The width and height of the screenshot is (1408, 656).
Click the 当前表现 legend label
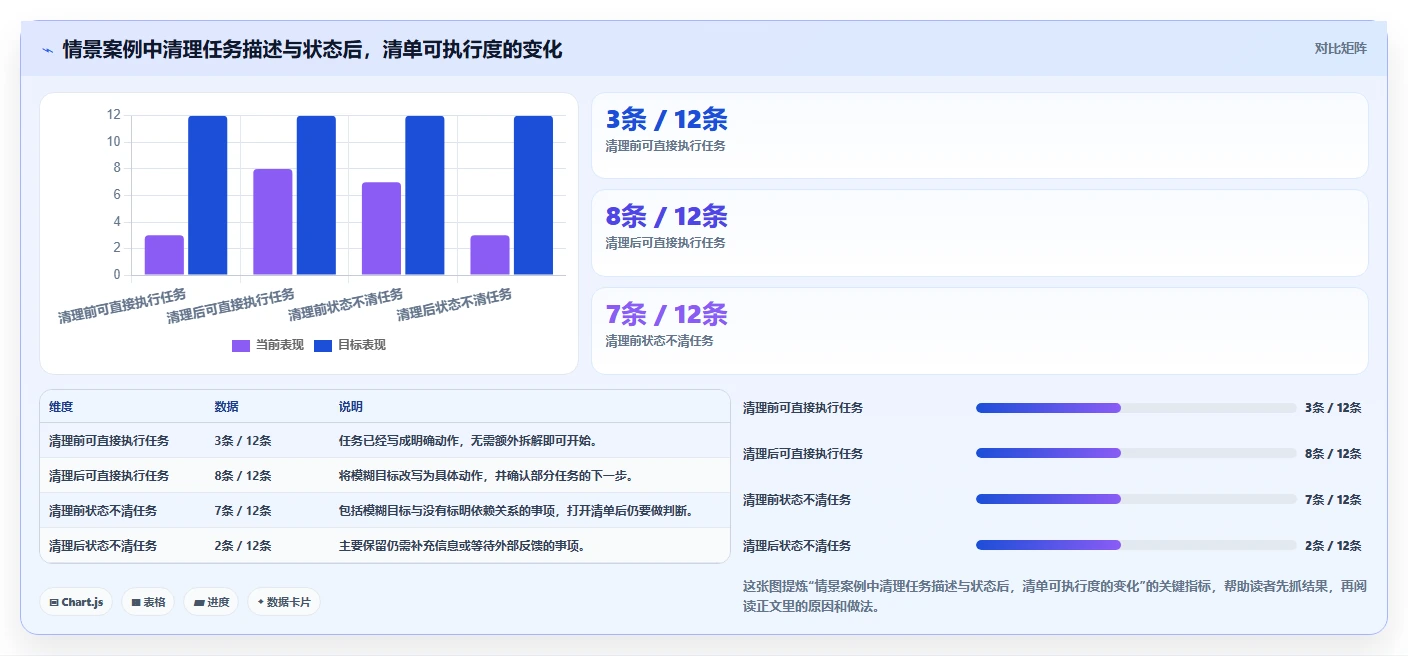click(x=280, y=345)
